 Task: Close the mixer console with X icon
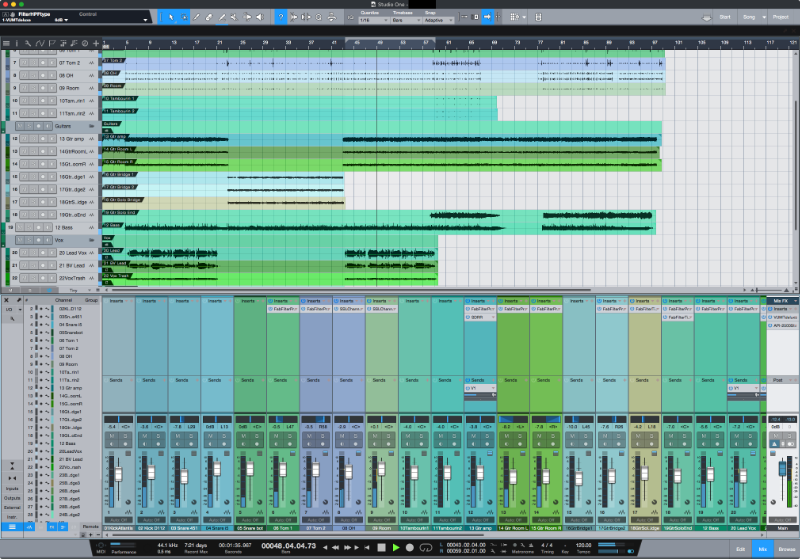(7, 300)
